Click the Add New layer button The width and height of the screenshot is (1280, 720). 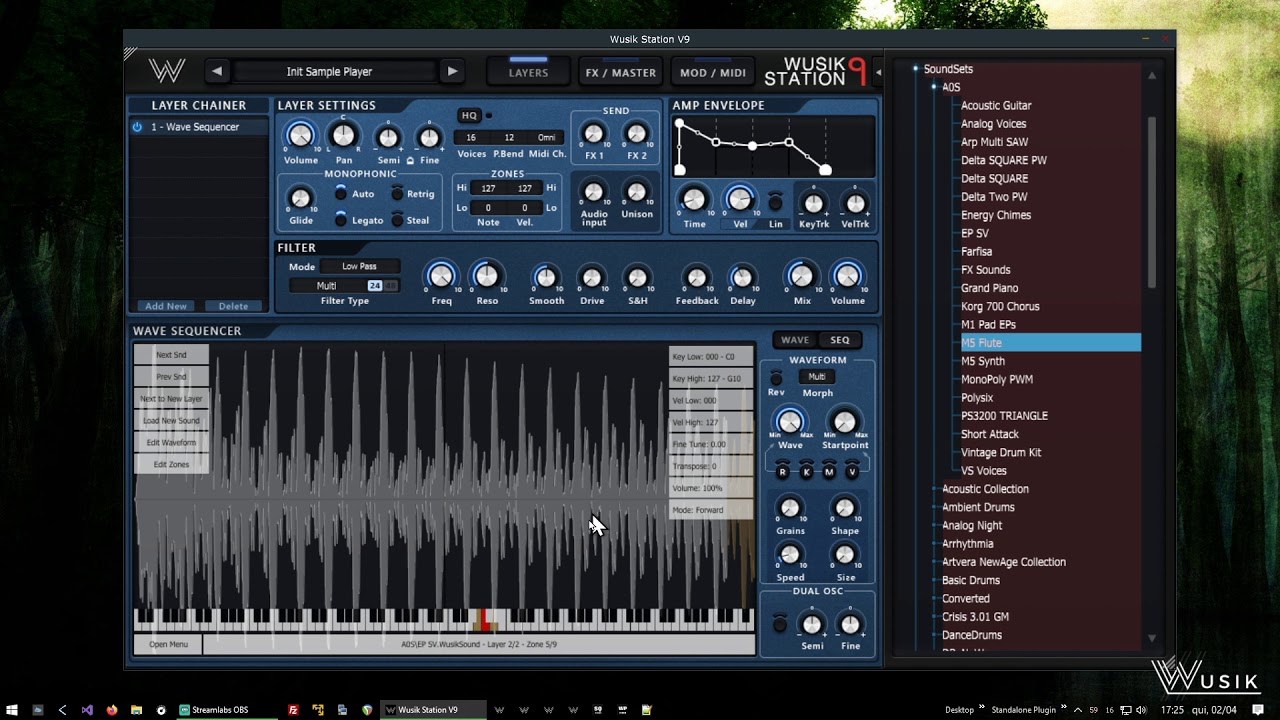tap(166, 306)
